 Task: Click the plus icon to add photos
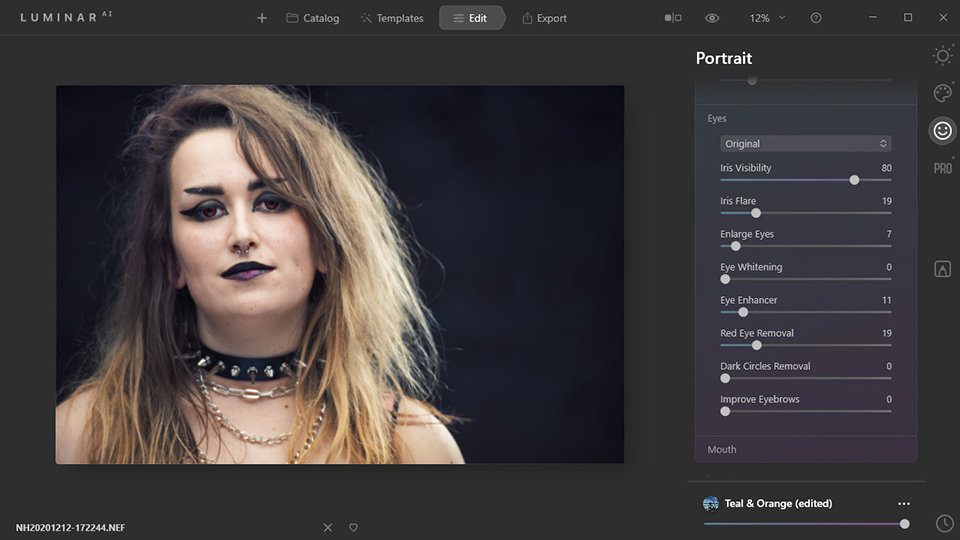click(261, 18)
